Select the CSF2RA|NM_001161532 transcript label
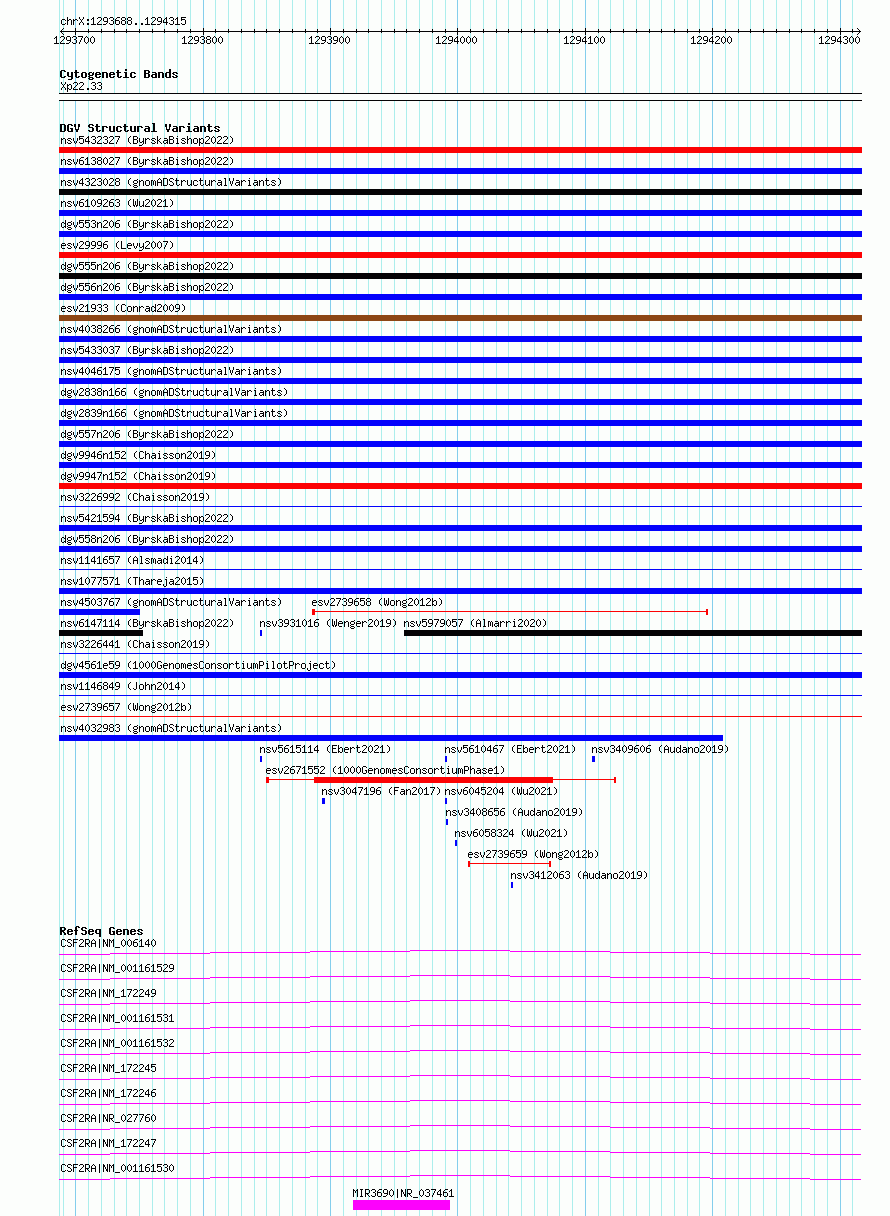This screenshot has height=1216, width=890. 117,1043
